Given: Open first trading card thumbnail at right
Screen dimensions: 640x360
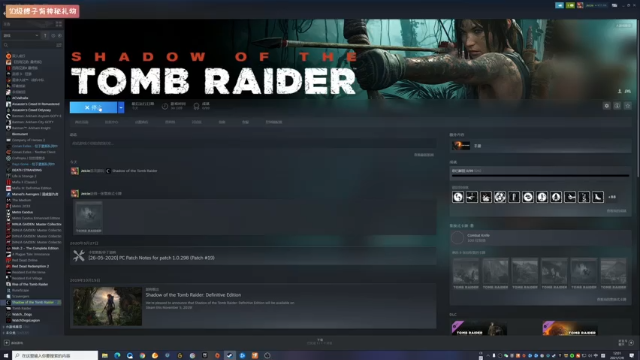Looking at the screenshot, I should point(466,273).
